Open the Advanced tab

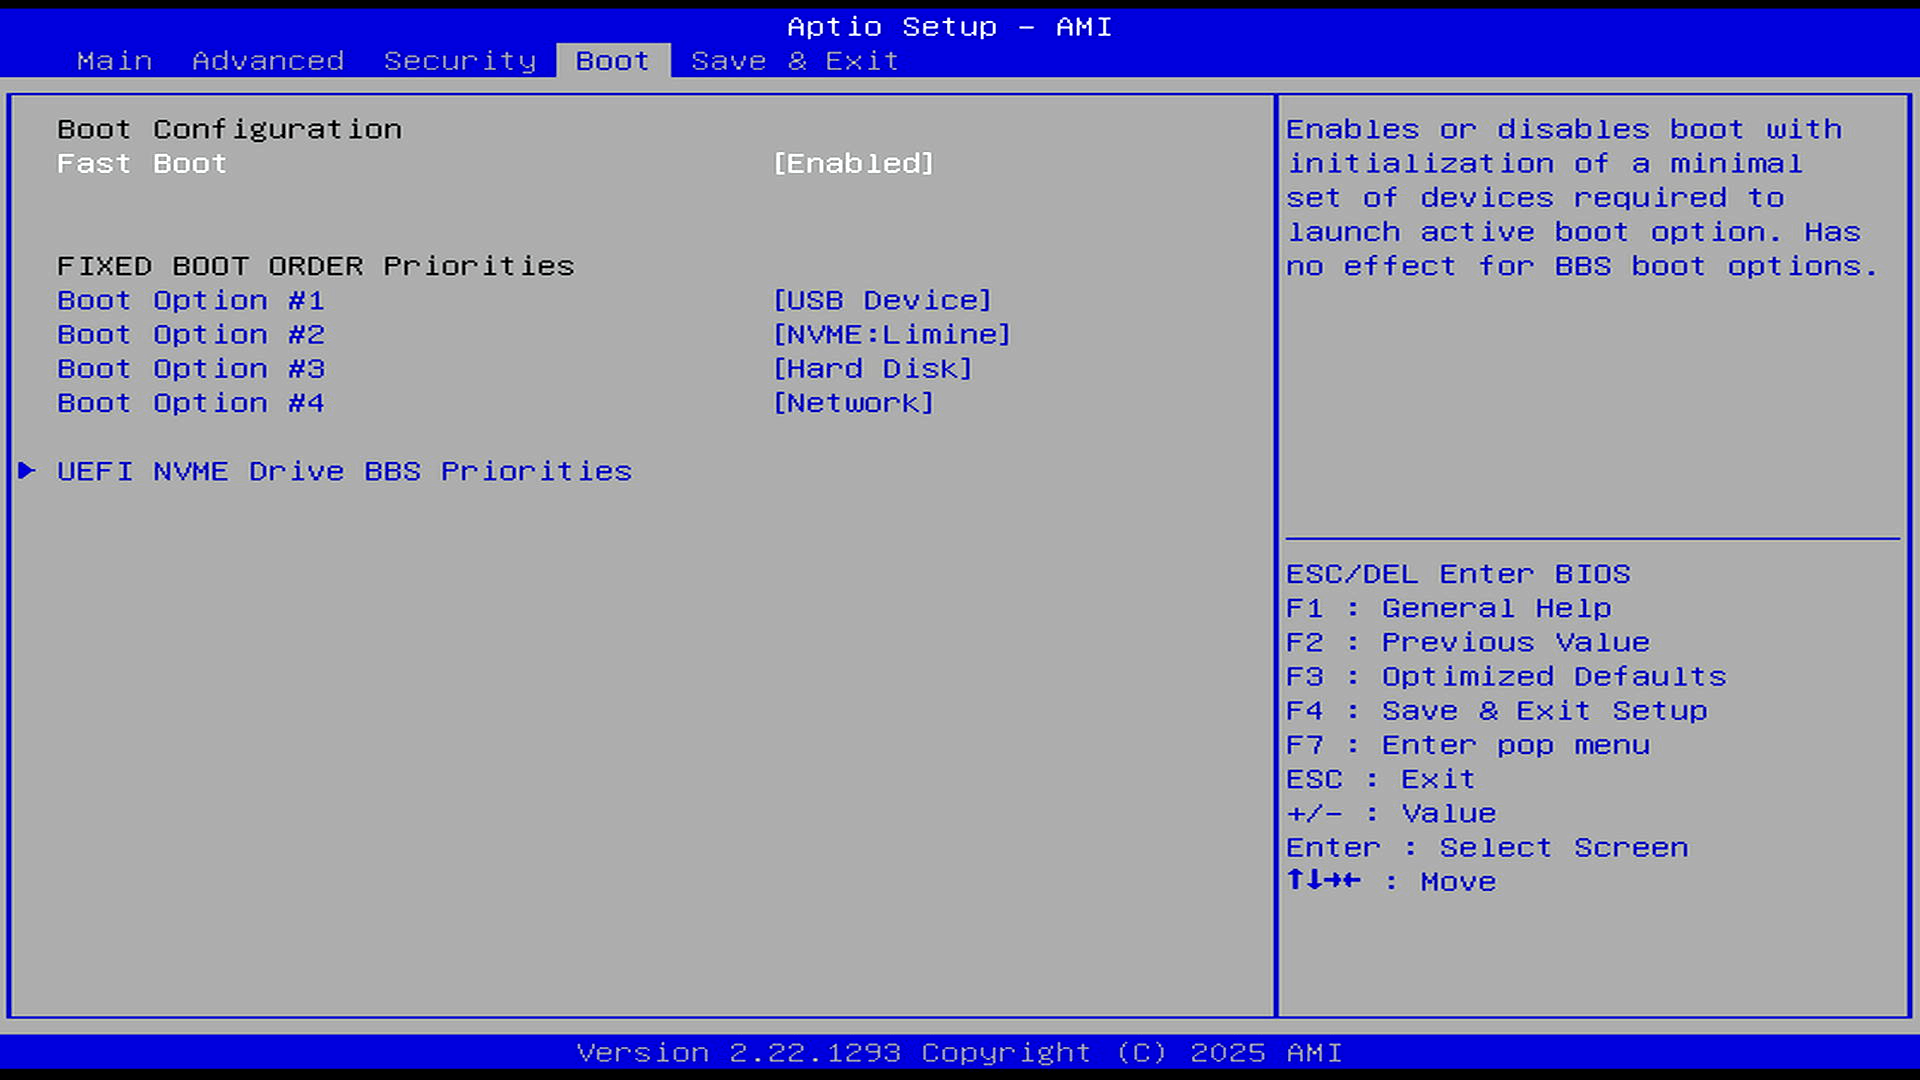268,61
